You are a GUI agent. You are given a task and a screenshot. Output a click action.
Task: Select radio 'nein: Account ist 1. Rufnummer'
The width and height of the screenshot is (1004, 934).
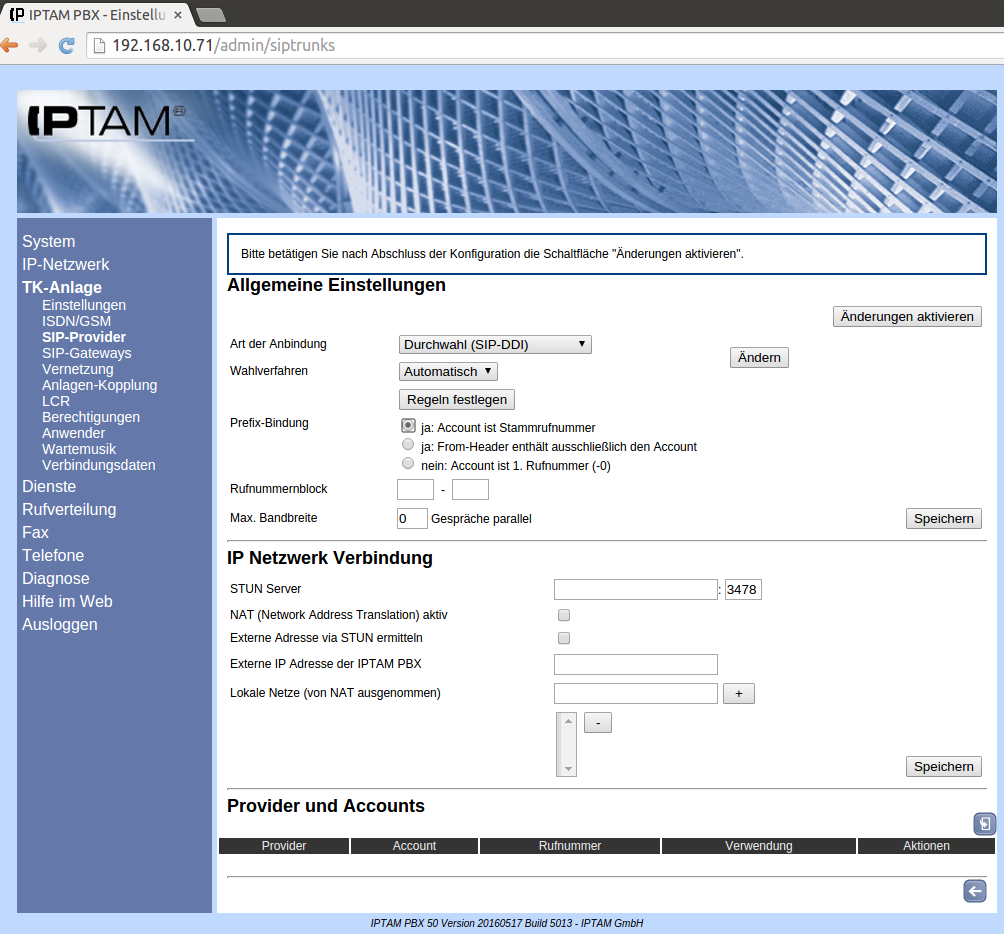point(408,464)
